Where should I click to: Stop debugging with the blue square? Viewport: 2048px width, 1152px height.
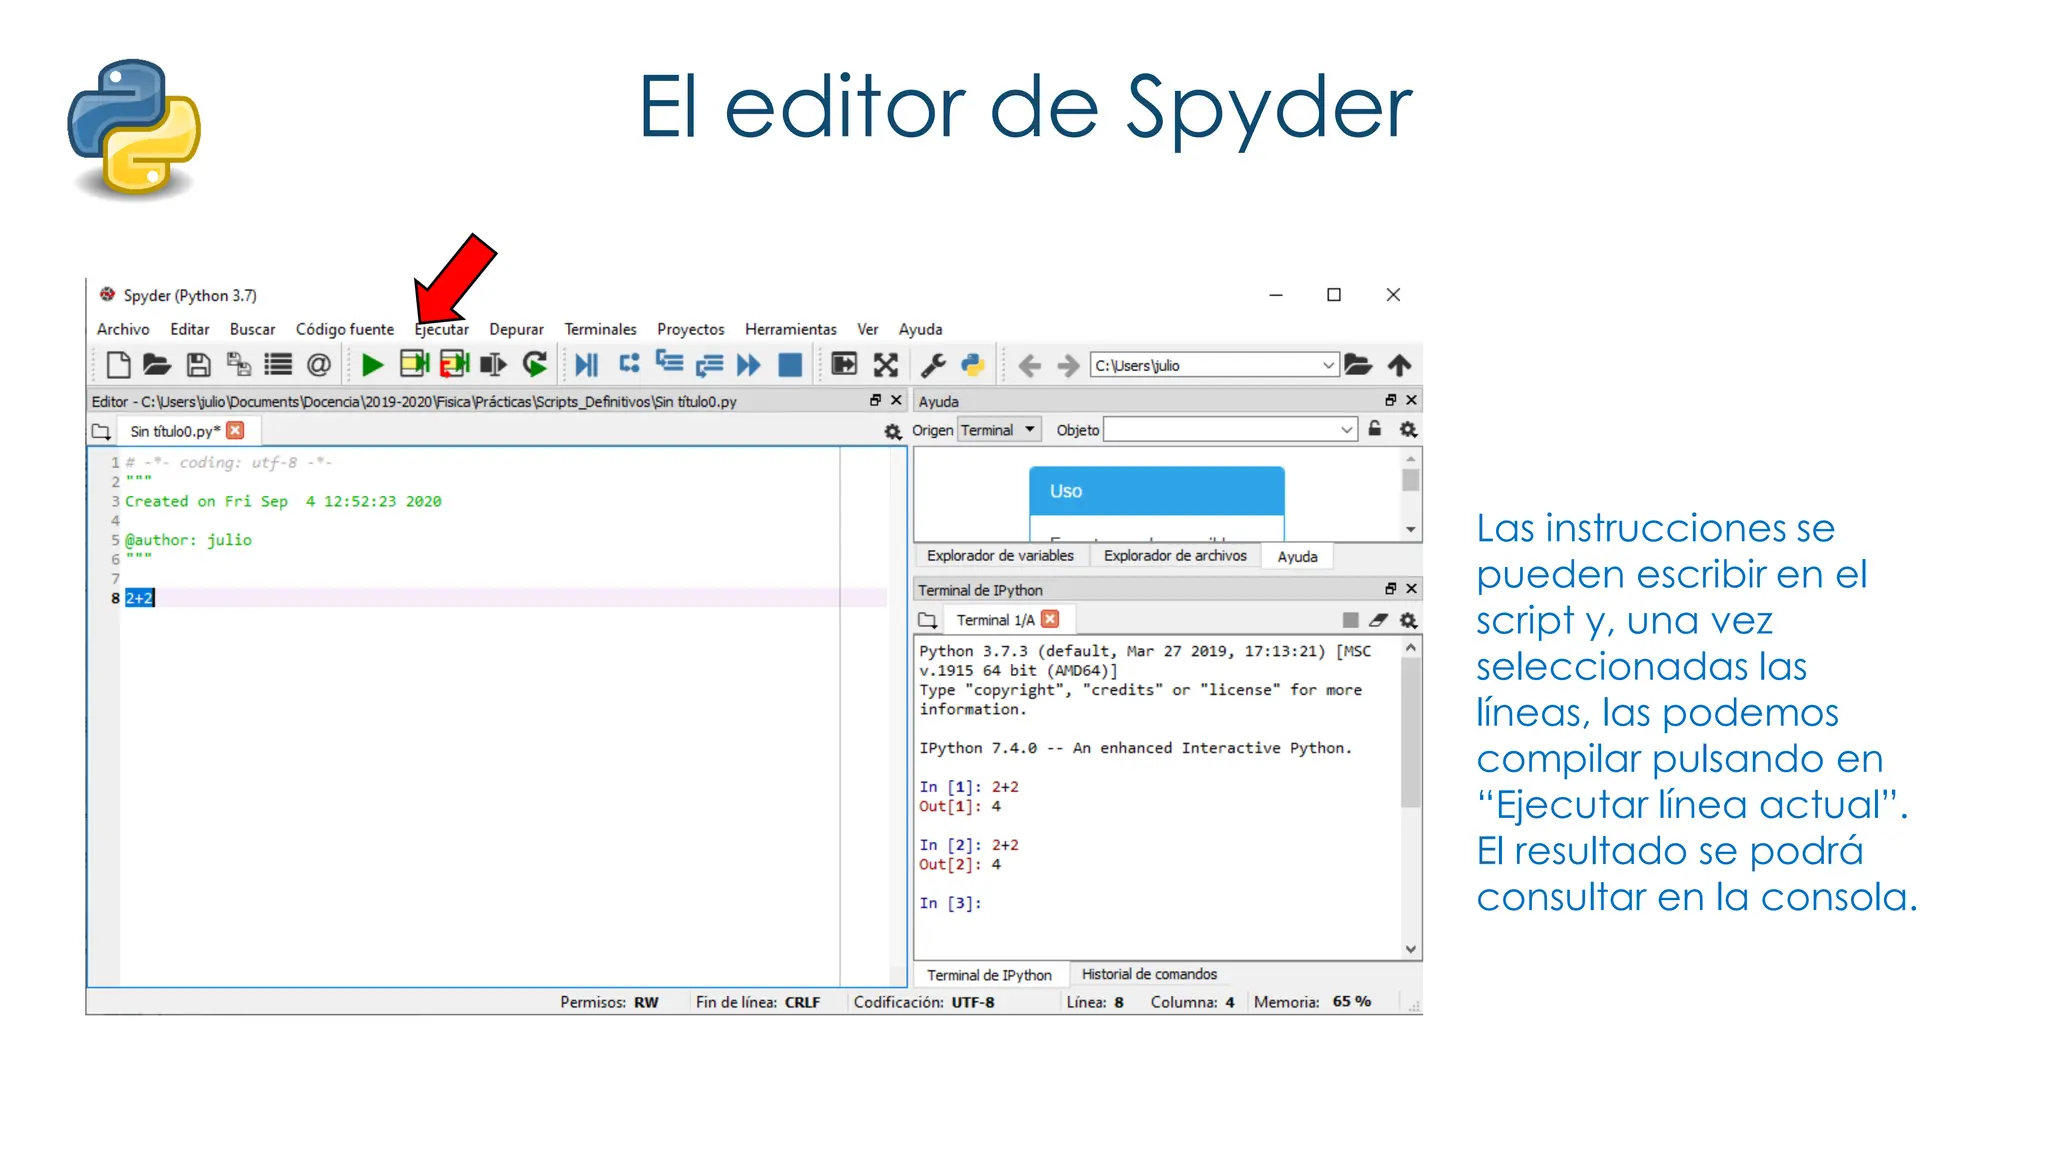[x=790, y=365]
